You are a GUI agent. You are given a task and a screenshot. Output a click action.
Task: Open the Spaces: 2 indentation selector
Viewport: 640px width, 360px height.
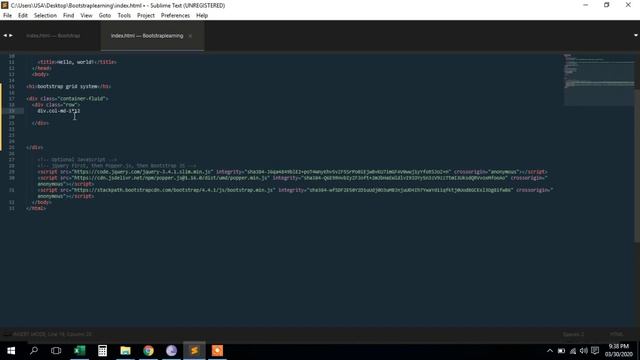pos(573,334)
